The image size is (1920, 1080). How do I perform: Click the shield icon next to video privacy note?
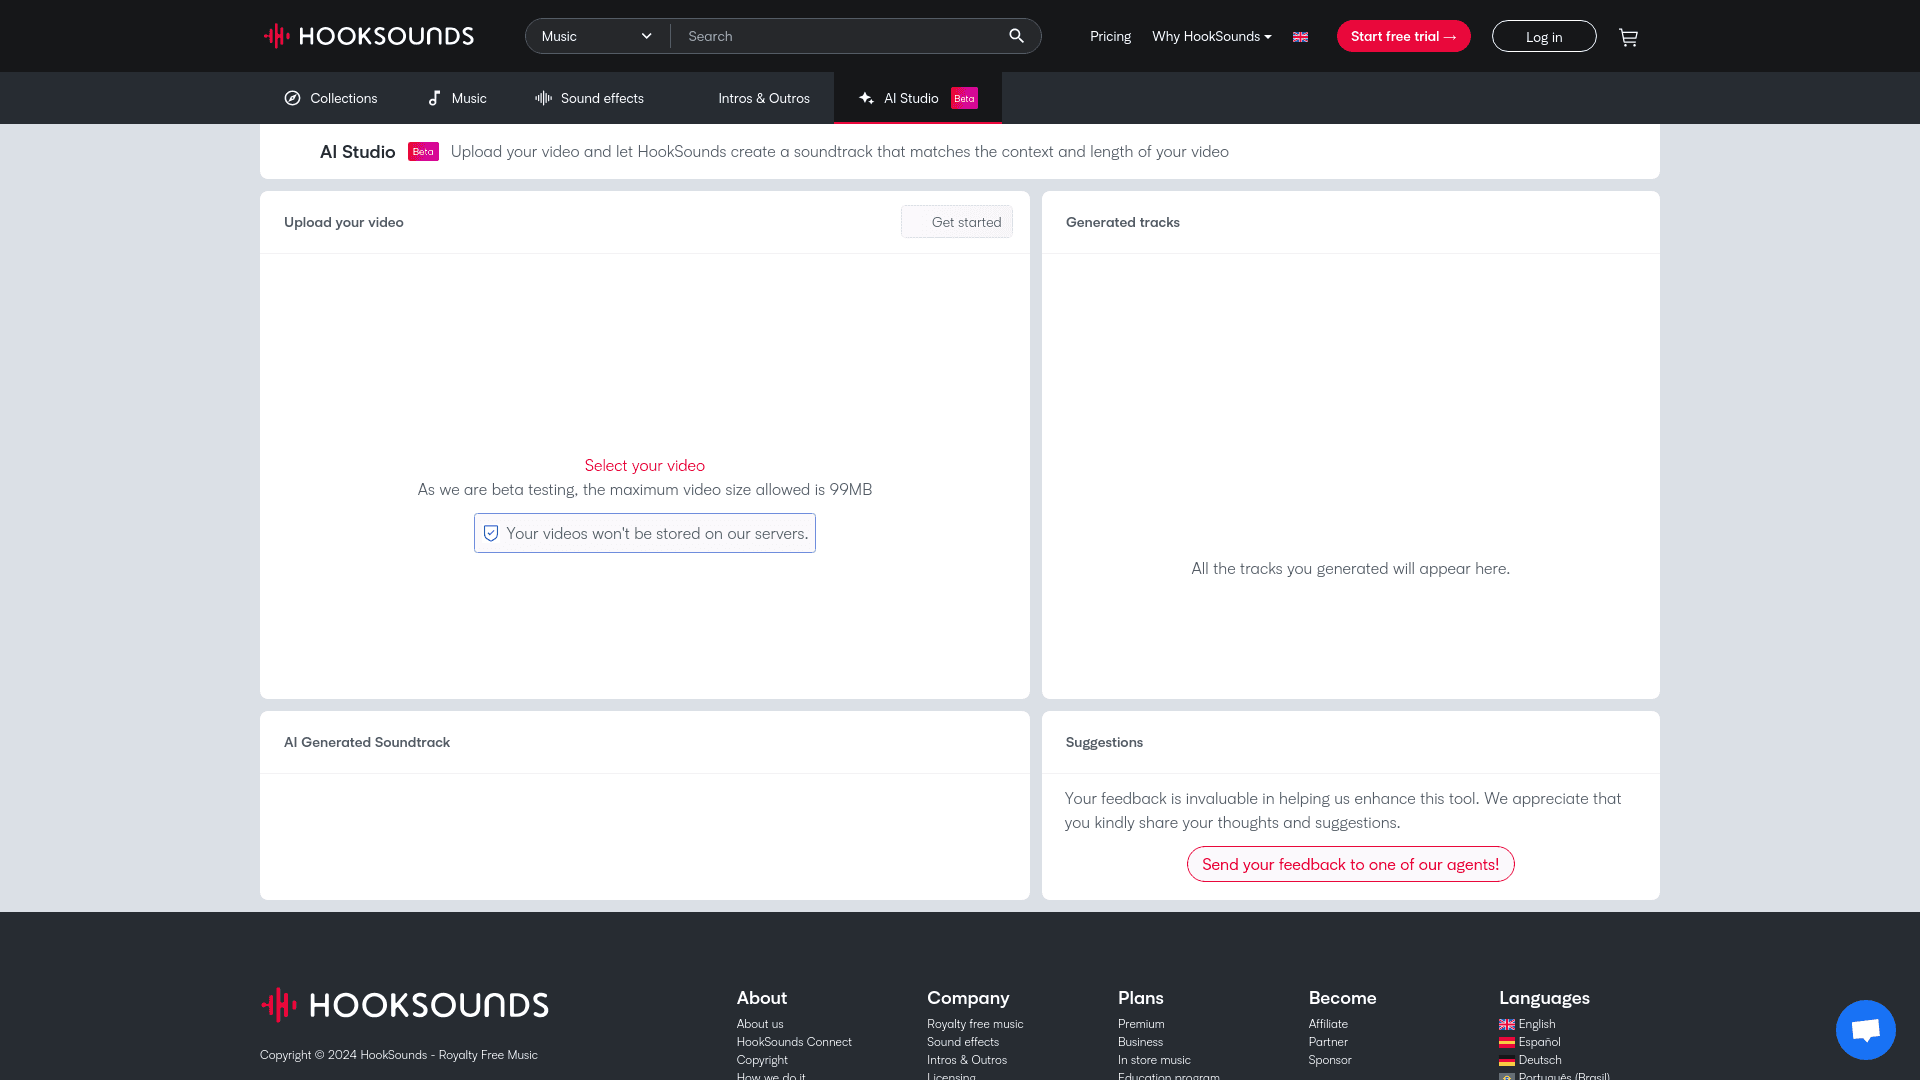click(491, 533)
